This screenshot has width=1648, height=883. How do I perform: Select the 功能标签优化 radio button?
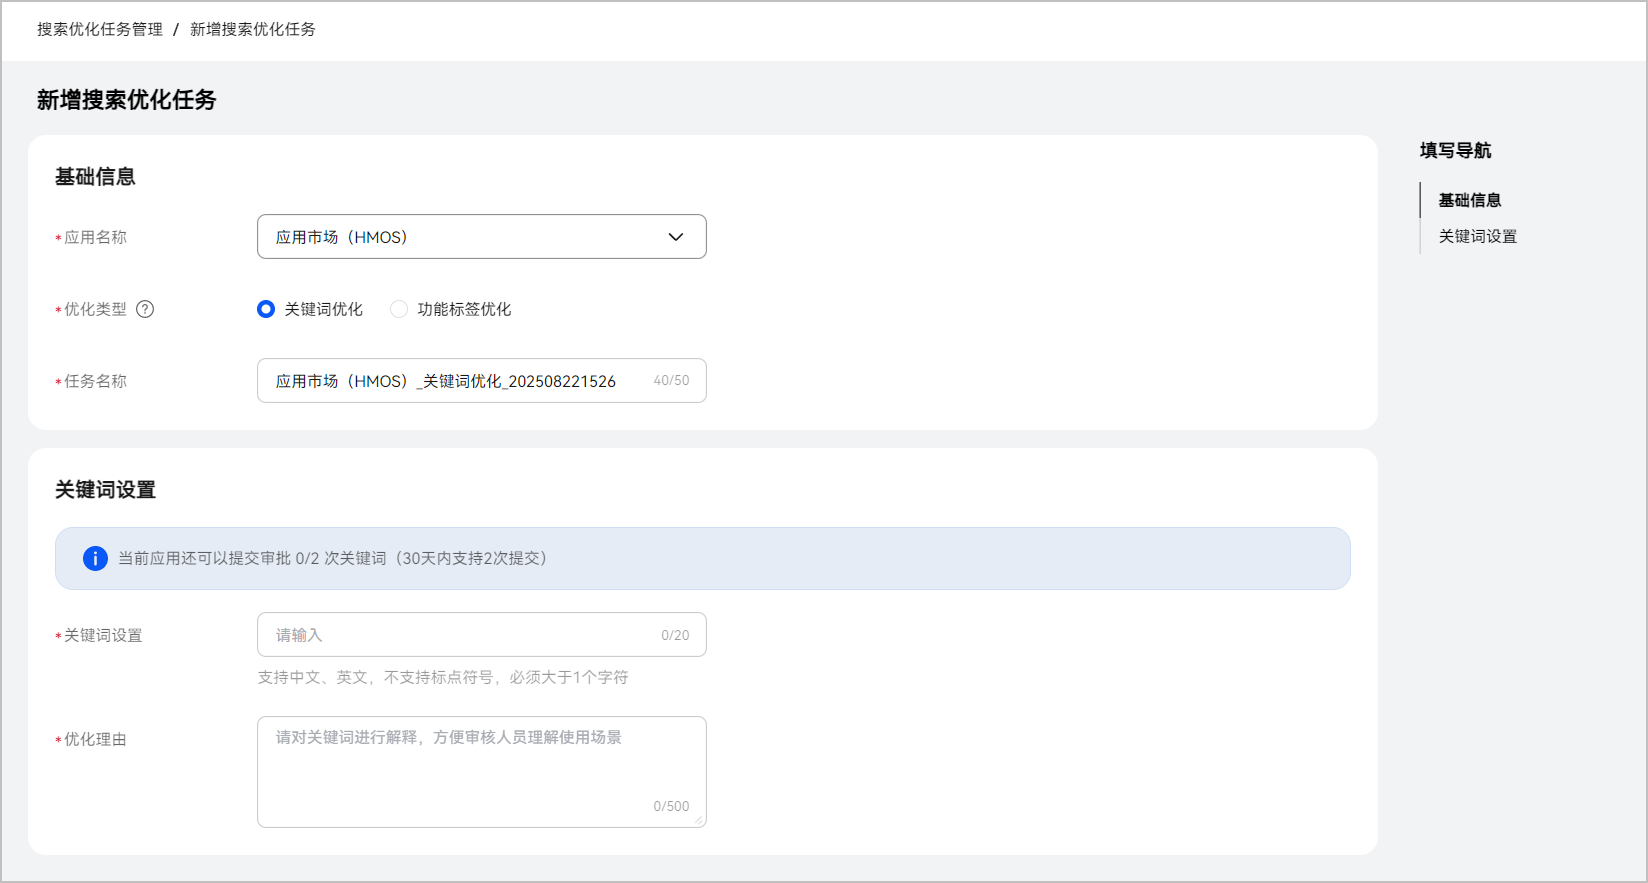[x=399, y=309]
